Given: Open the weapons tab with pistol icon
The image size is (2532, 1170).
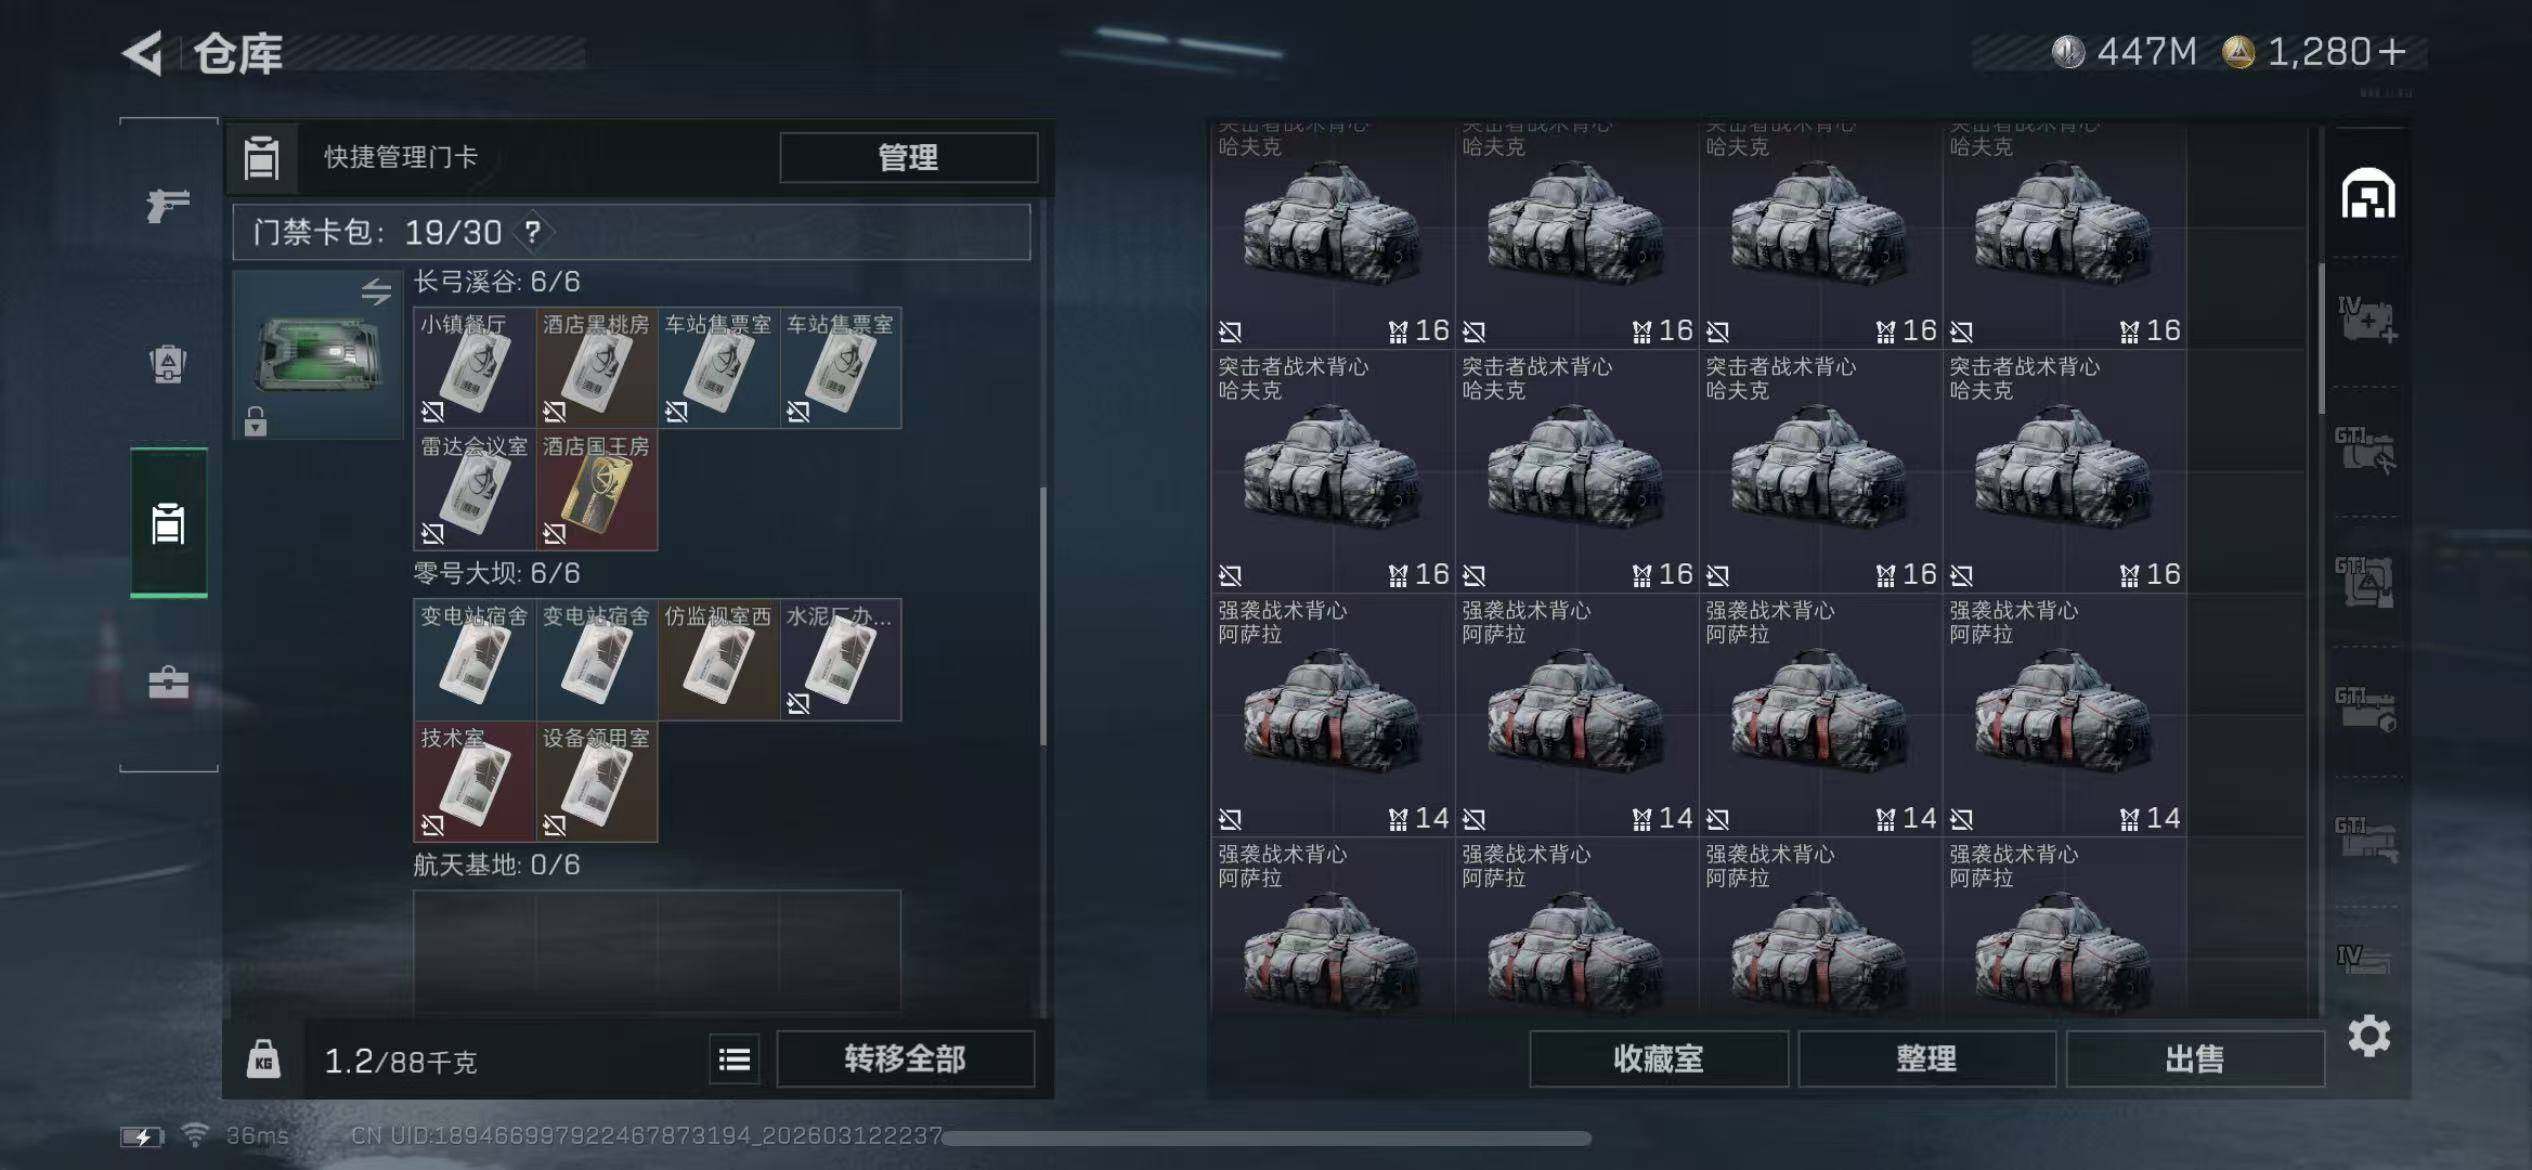Looking at the screenshot, I should click(168, 205).
